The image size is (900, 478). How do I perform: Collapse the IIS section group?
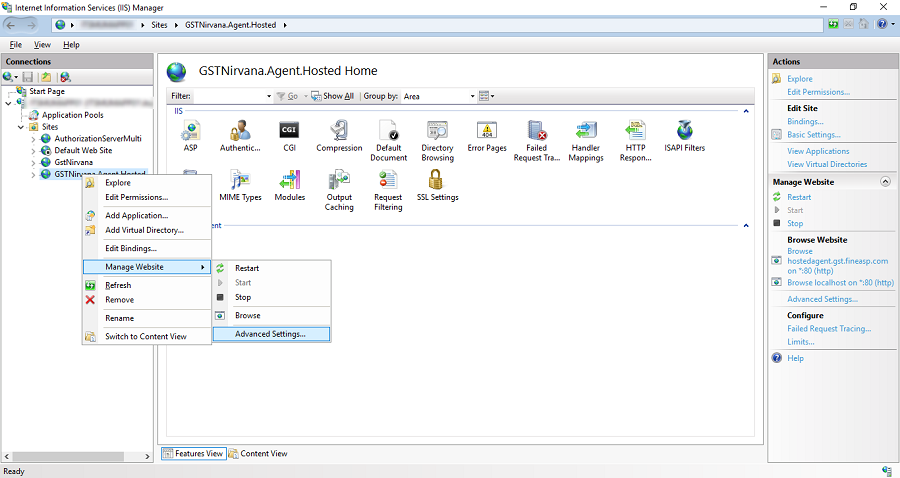[x=746, y=111]
